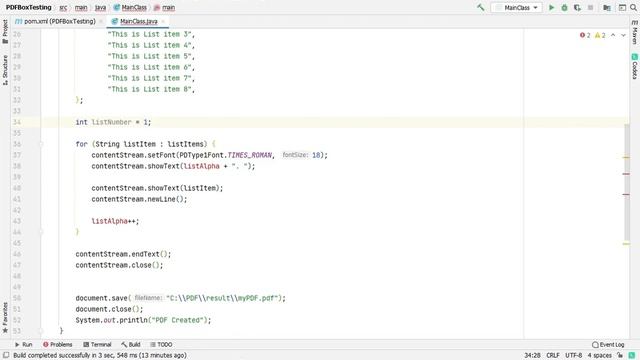The image size is (640, 360).
Task: Run MainClass with the green play icon
Action: coord(551,7)
